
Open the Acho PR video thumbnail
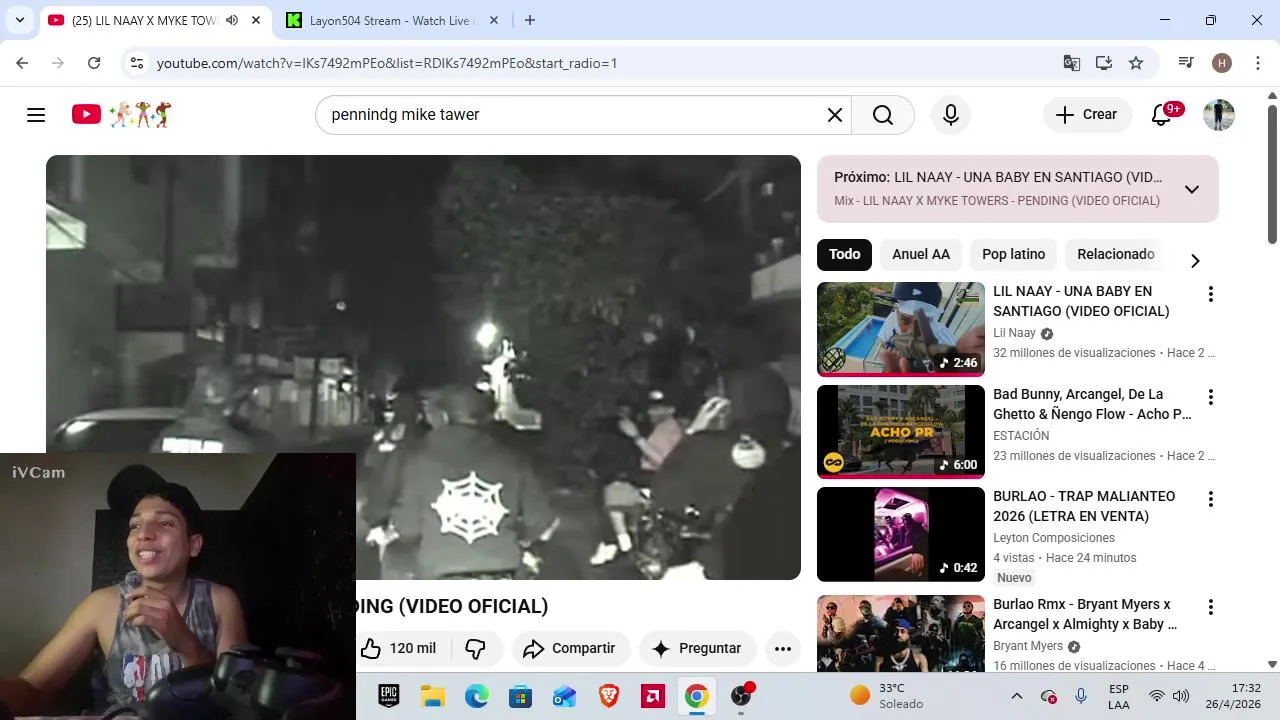click(x=901, y=431)
